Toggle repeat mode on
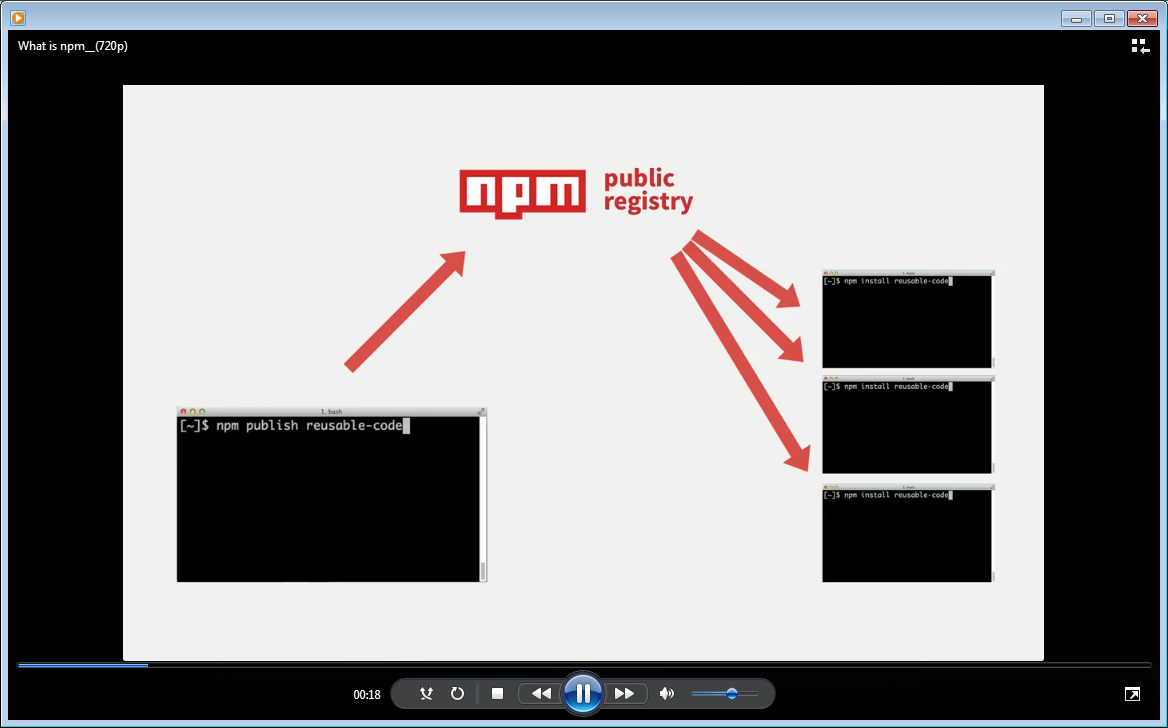1168x728 pixels. coord(457,694)
